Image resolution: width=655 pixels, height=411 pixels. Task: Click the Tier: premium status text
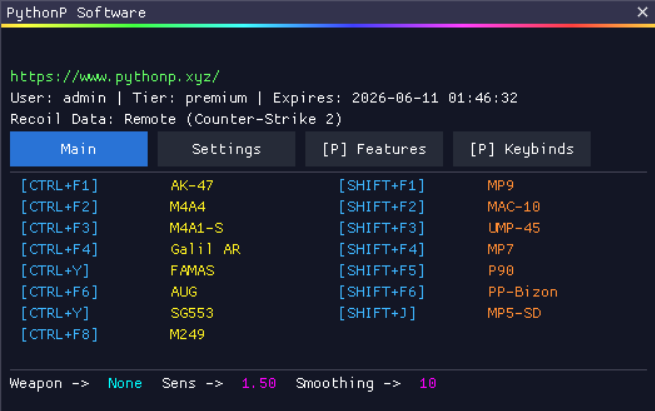[x=190, y=98]
